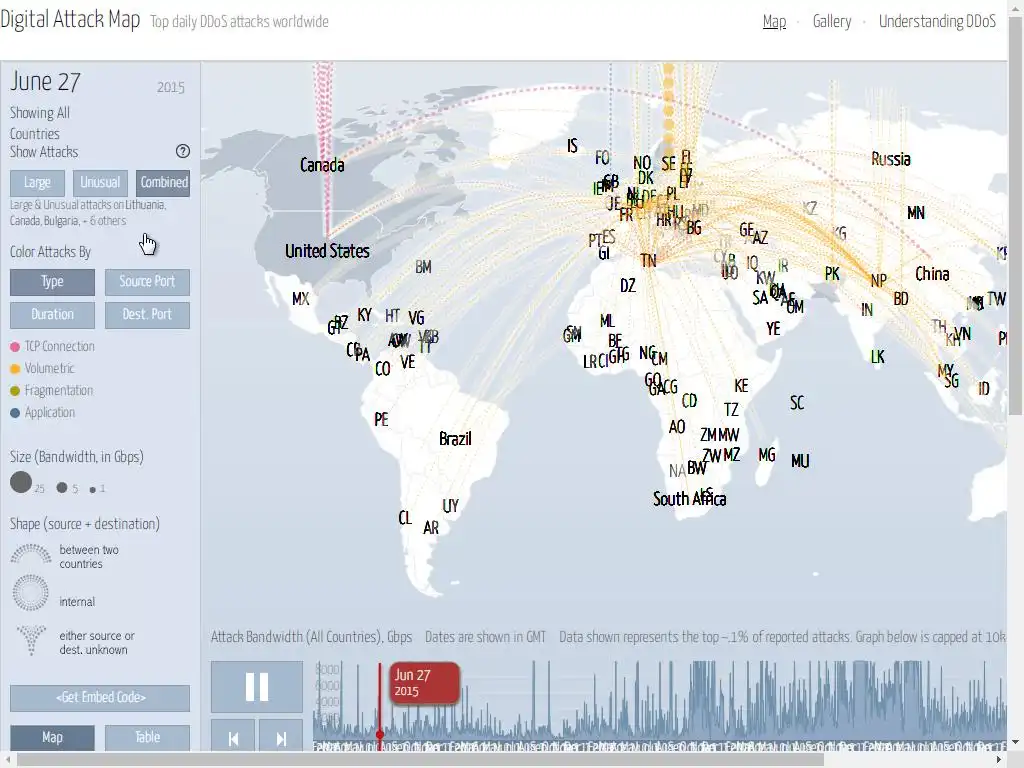Select Canada on the map

click(x=322, y=165)
